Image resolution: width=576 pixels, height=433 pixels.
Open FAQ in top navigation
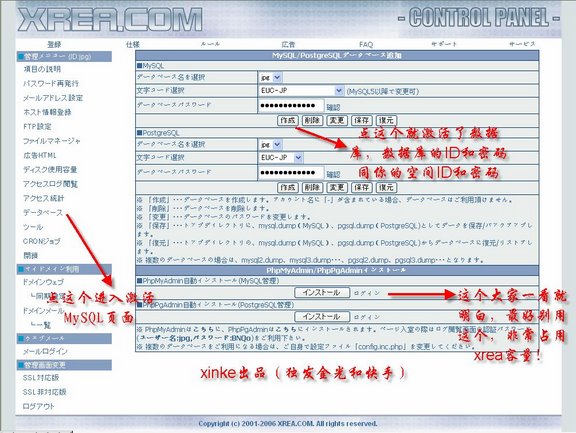(x=366, y=44)
